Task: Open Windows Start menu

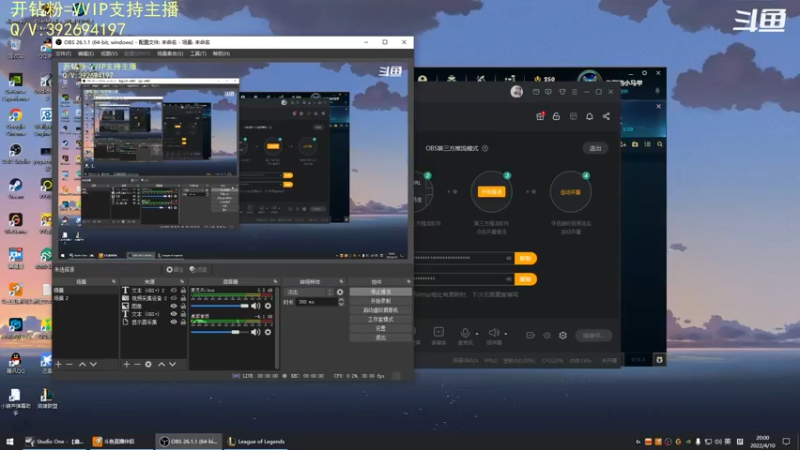Action: point(10,441)
